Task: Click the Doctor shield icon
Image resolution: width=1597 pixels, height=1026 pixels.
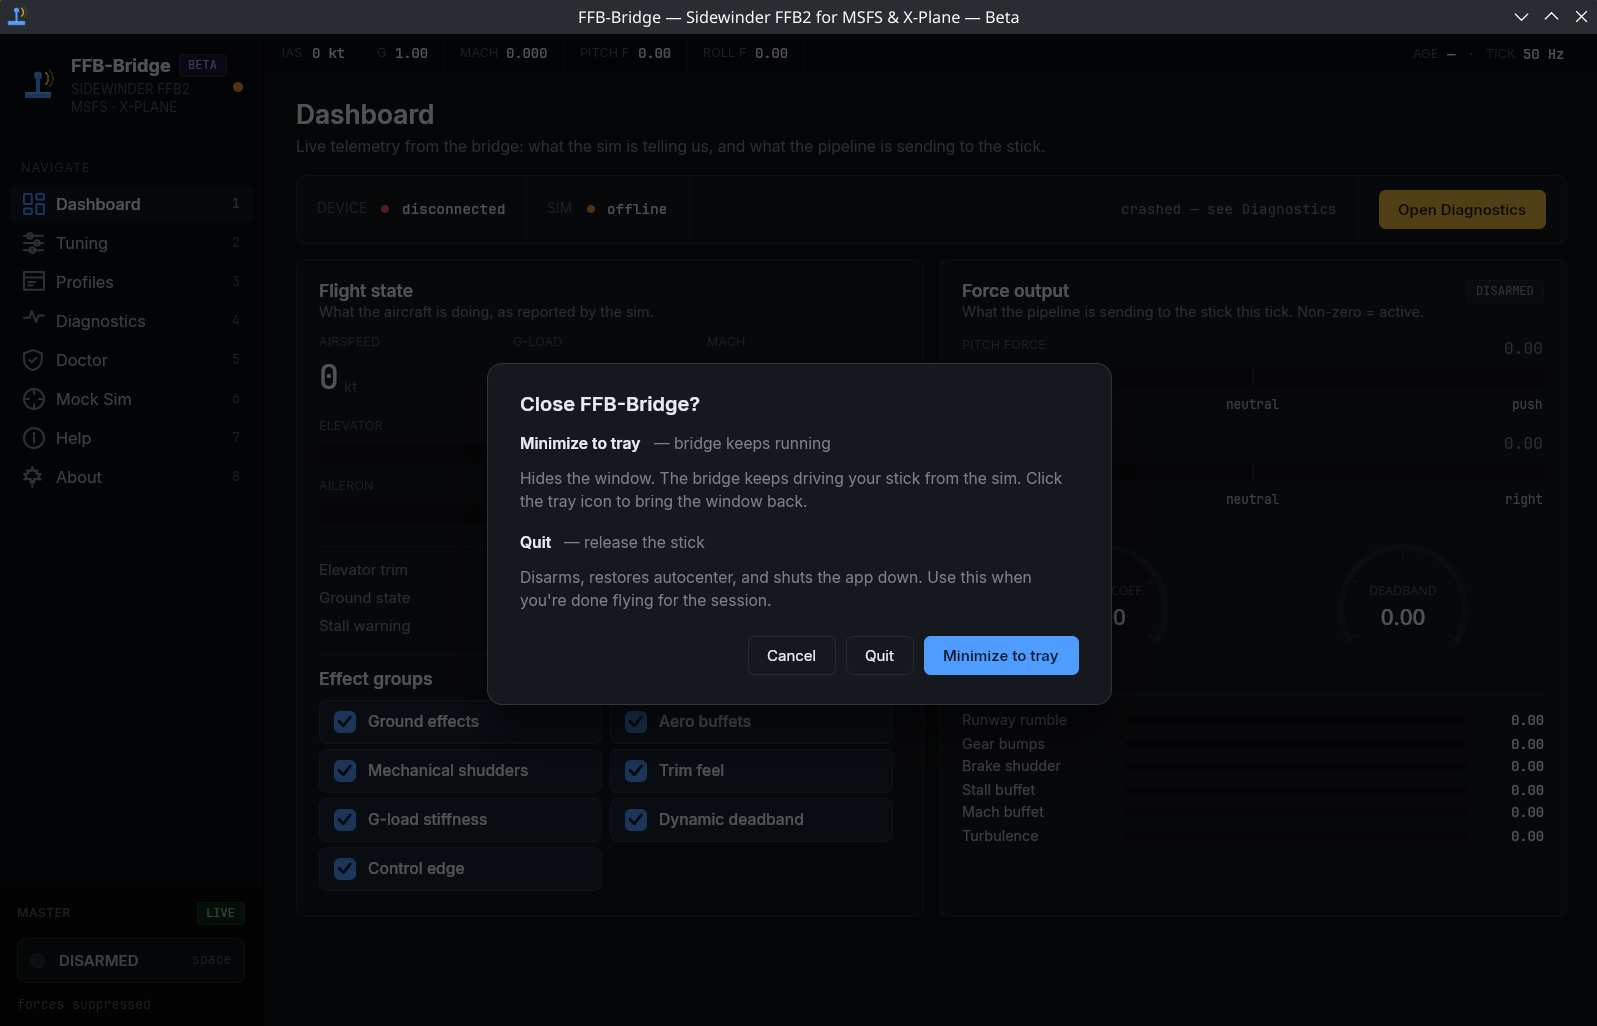Action: 34,360
